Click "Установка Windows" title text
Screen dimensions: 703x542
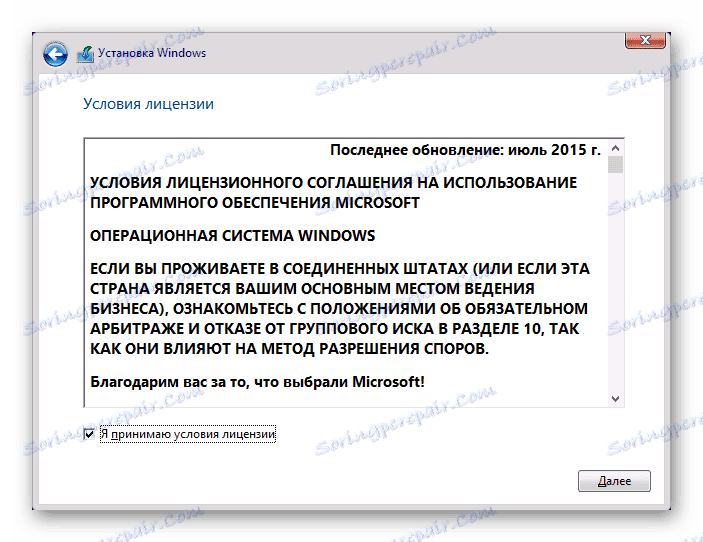point(152,53)
